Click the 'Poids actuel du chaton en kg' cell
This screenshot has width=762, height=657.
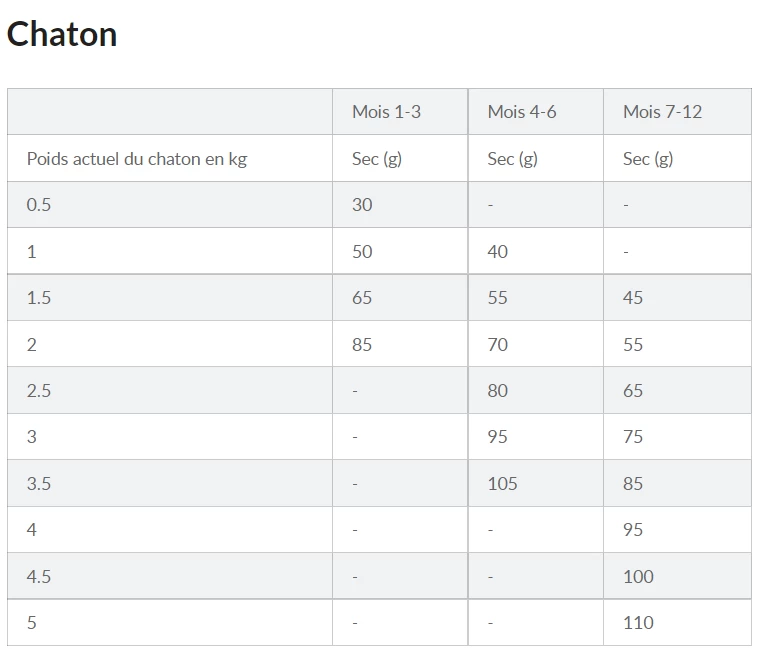[137, 159]
